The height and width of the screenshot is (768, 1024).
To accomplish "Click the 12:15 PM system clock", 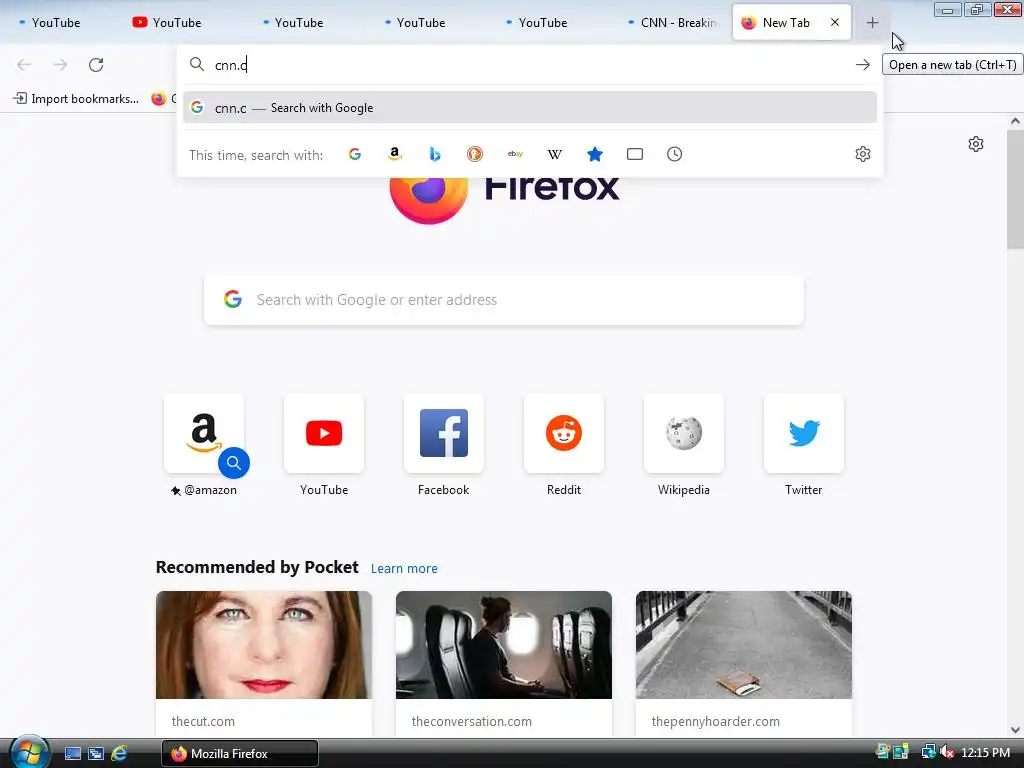I will [985, 753].
